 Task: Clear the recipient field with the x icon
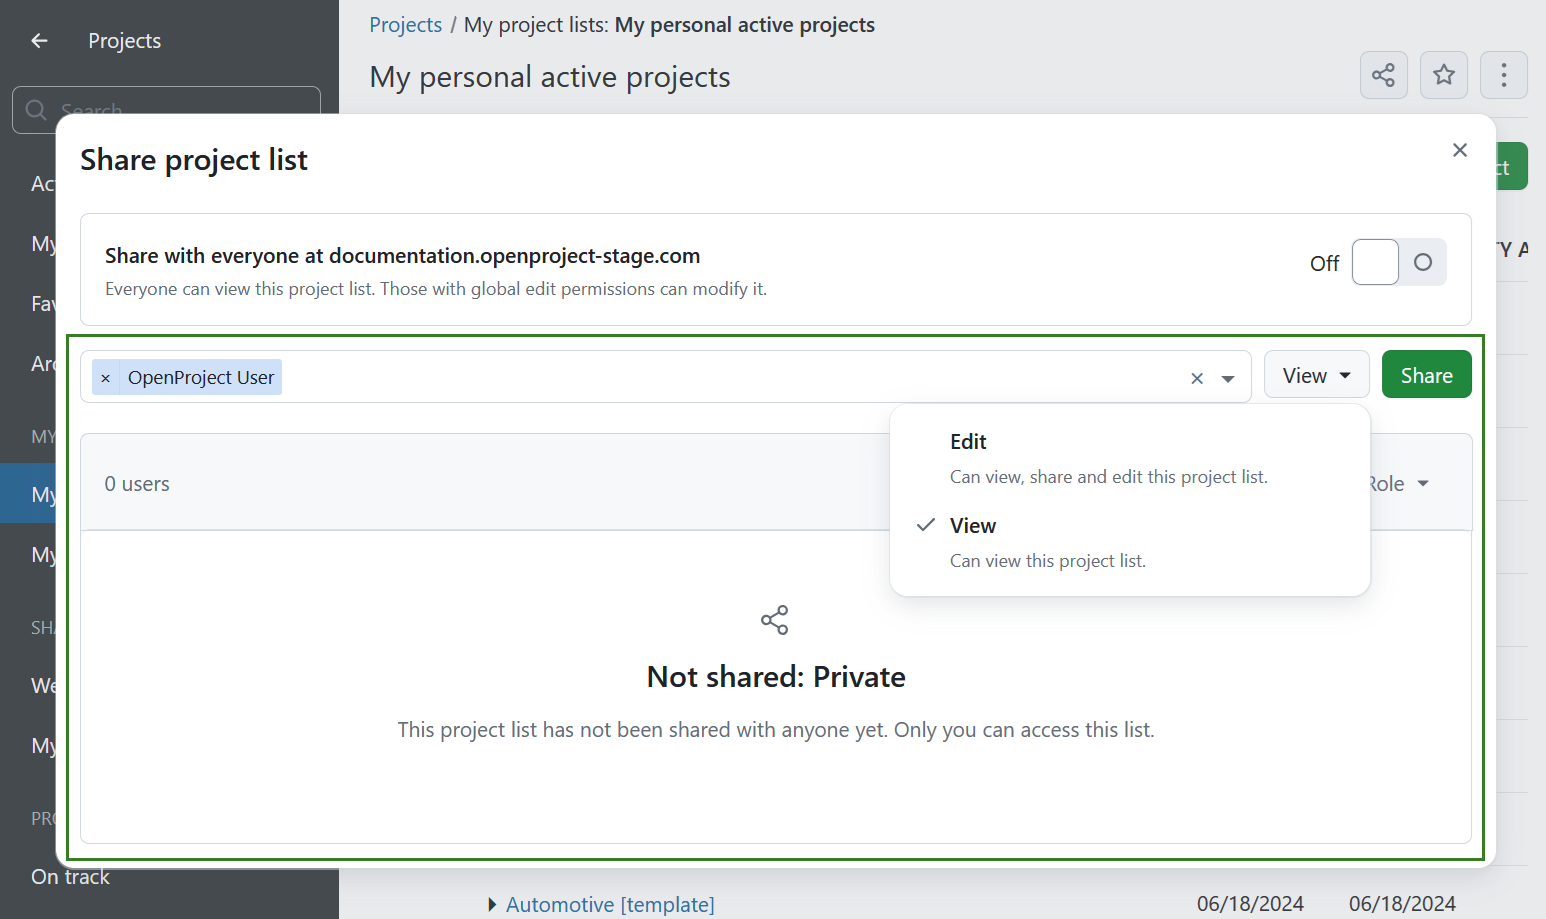point(1196,378)
